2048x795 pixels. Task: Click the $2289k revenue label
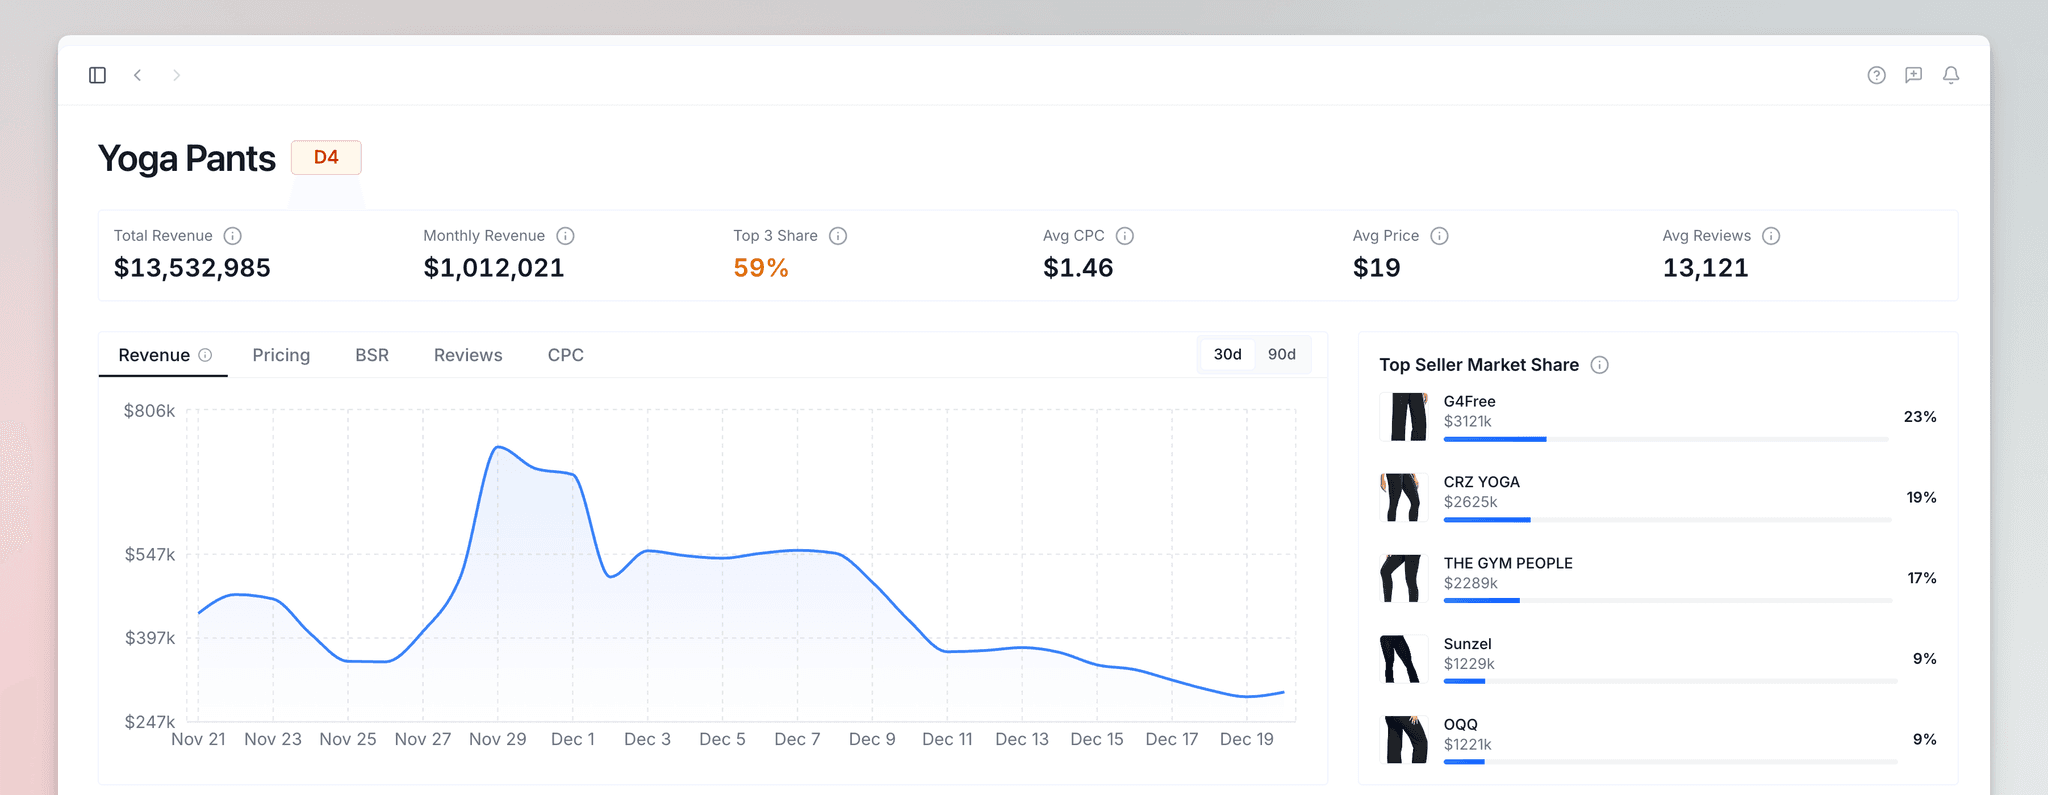click(1470, 583)
